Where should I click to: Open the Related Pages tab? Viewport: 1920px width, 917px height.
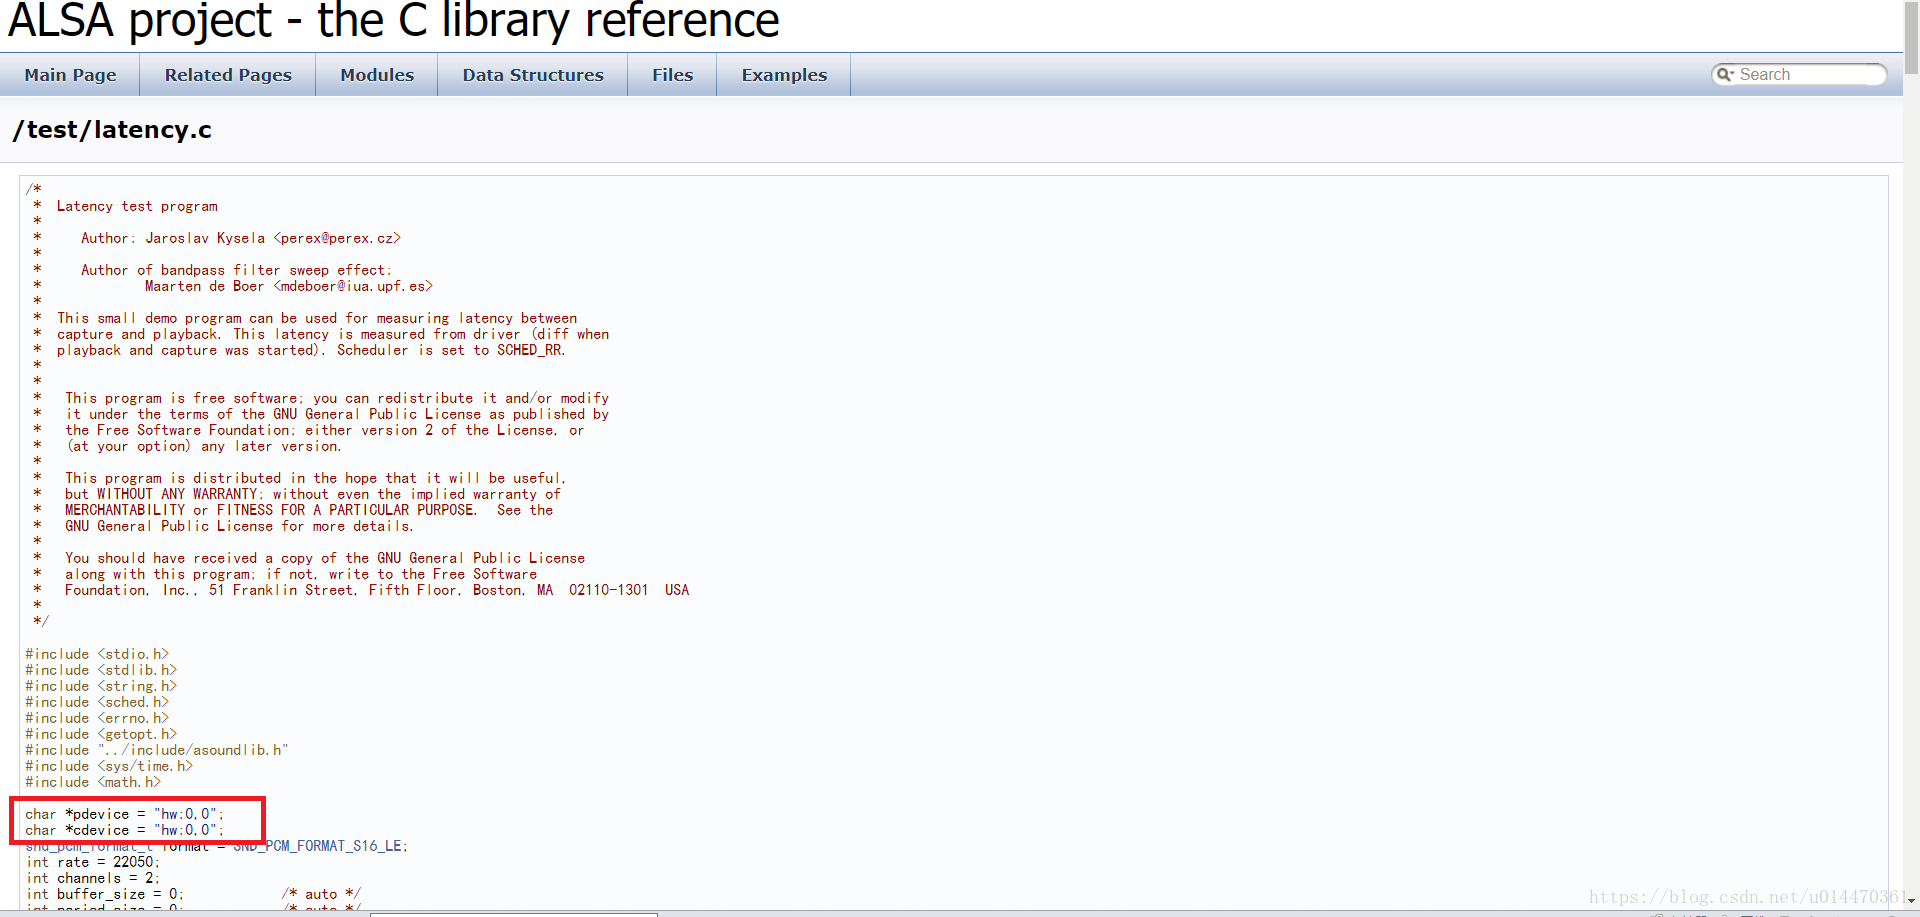[x=228, y=74]
